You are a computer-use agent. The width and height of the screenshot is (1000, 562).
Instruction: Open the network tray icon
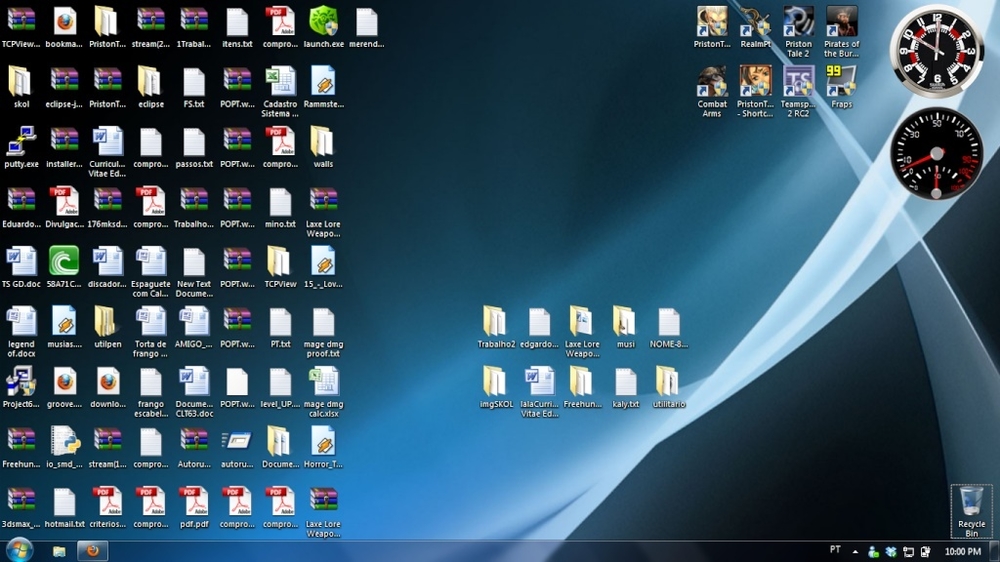tap(908, 552)
